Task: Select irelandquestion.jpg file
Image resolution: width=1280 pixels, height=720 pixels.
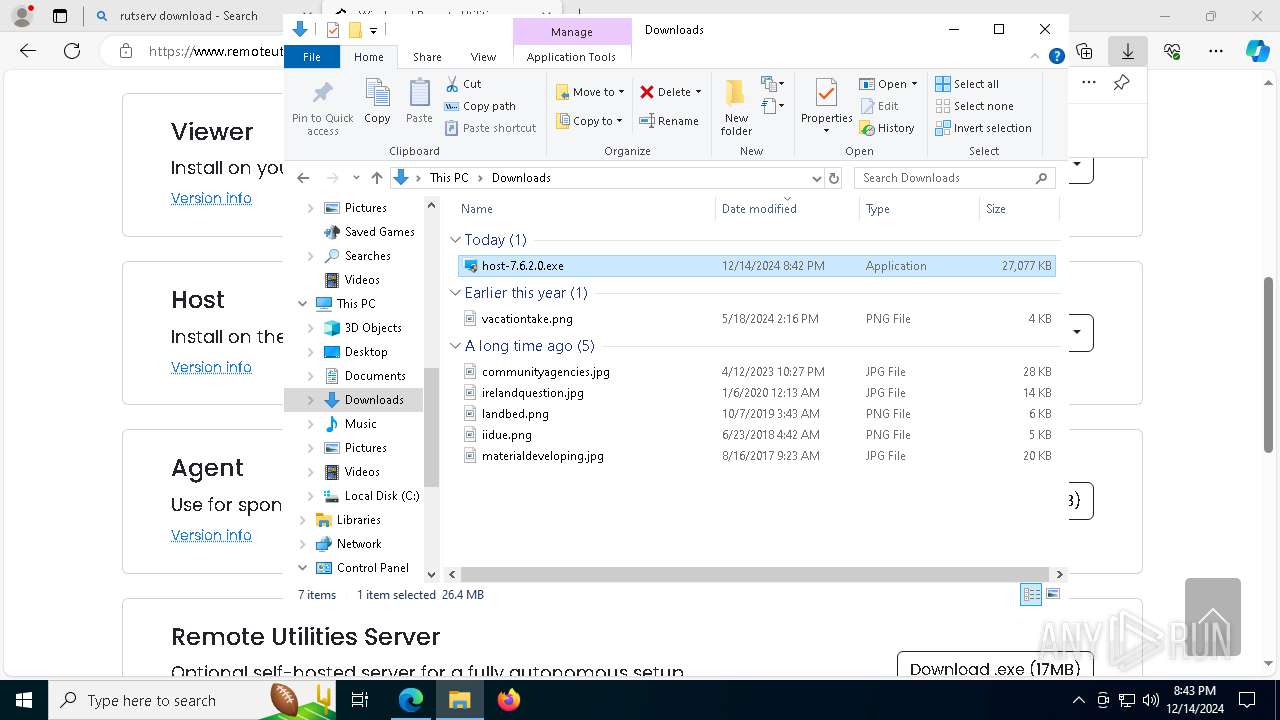Action: click(756, 393)
